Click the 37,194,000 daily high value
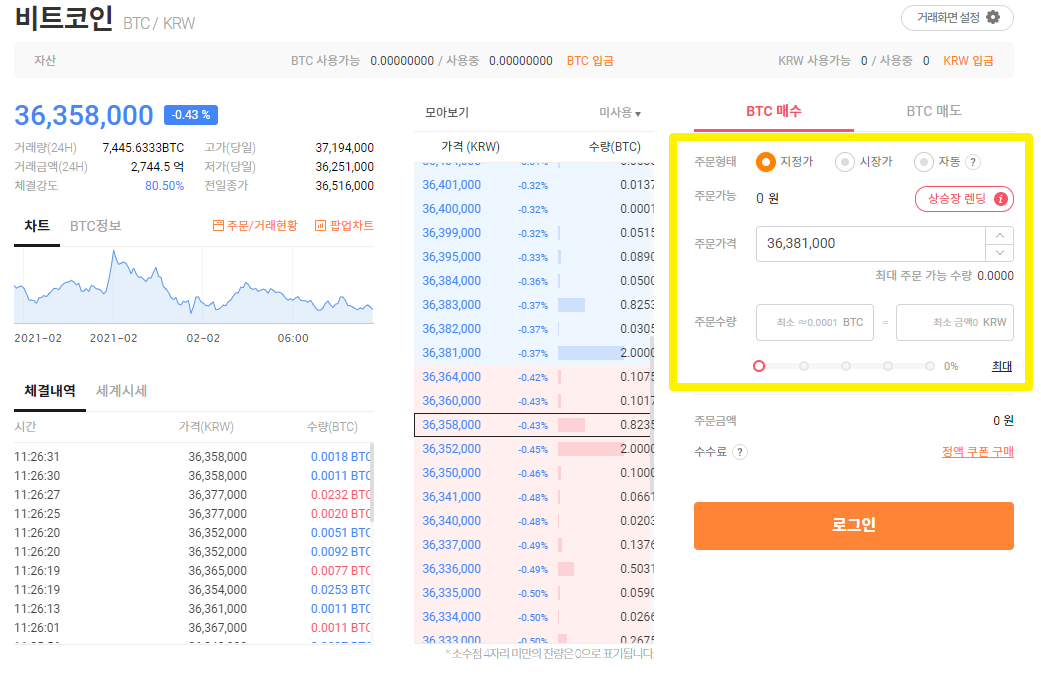 pos(345,147)
